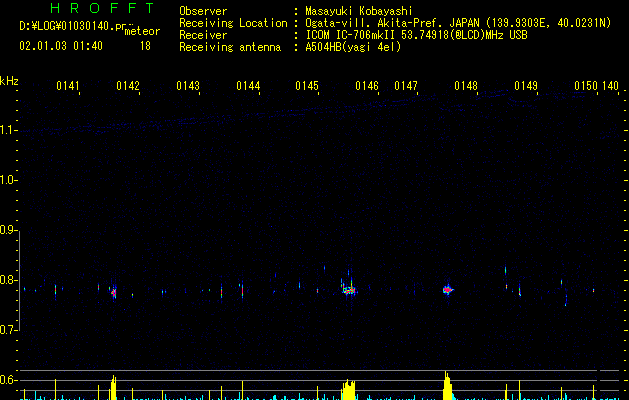The width and height of the screenshot is (629, 400).
Task: Click the 0144 time marker
Action: coord(248,86)
